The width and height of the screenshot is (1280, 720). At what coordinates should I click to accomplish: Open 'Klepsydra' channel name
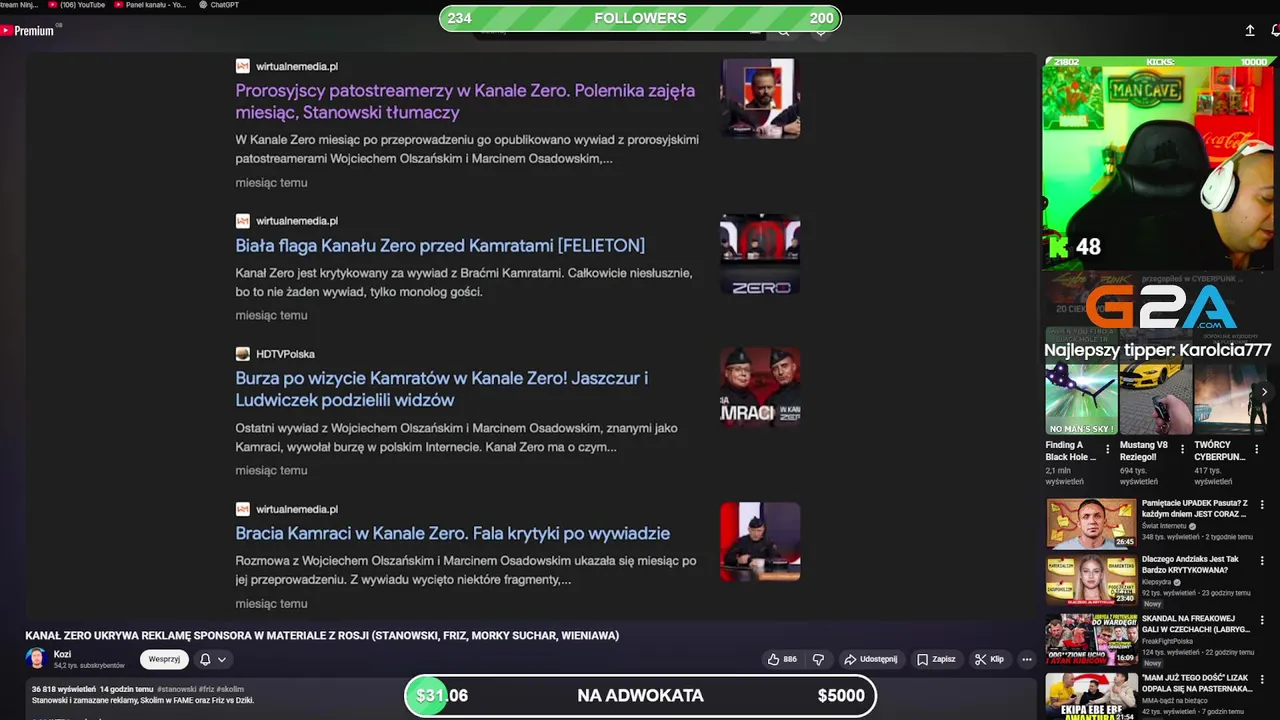(1157, 582)
